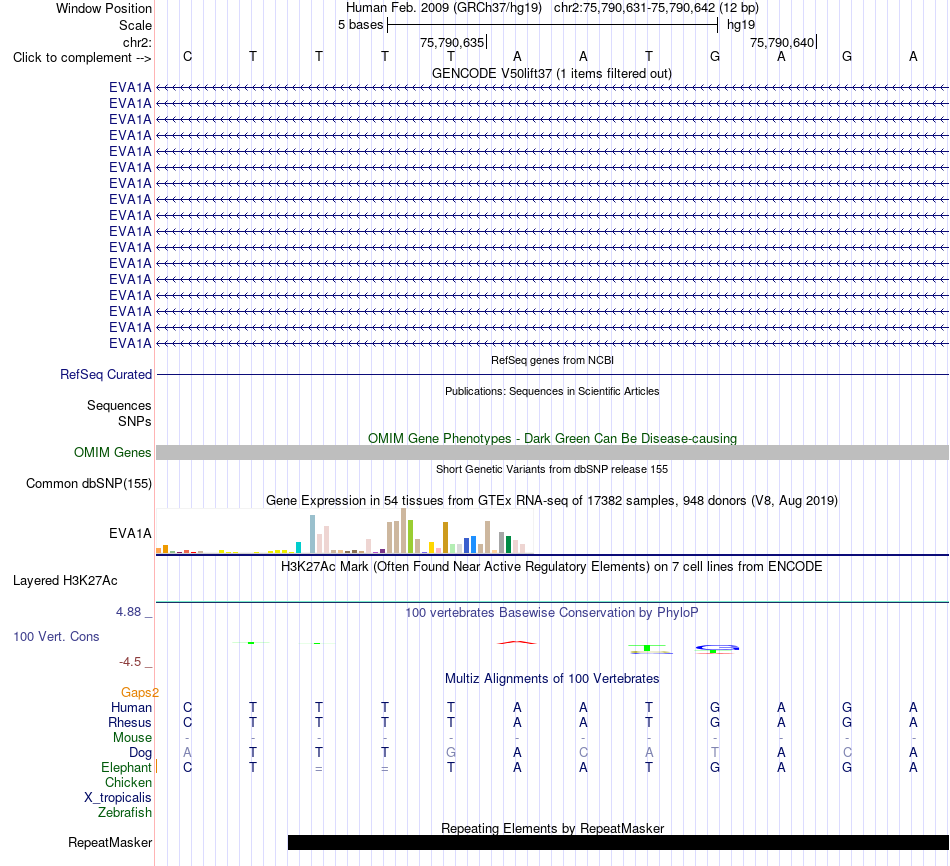Open 'Repeating Elements by RepeatMasker' title
Image resolution: width=950 pixels, height=866 pixels.
(x=552, y=828)
